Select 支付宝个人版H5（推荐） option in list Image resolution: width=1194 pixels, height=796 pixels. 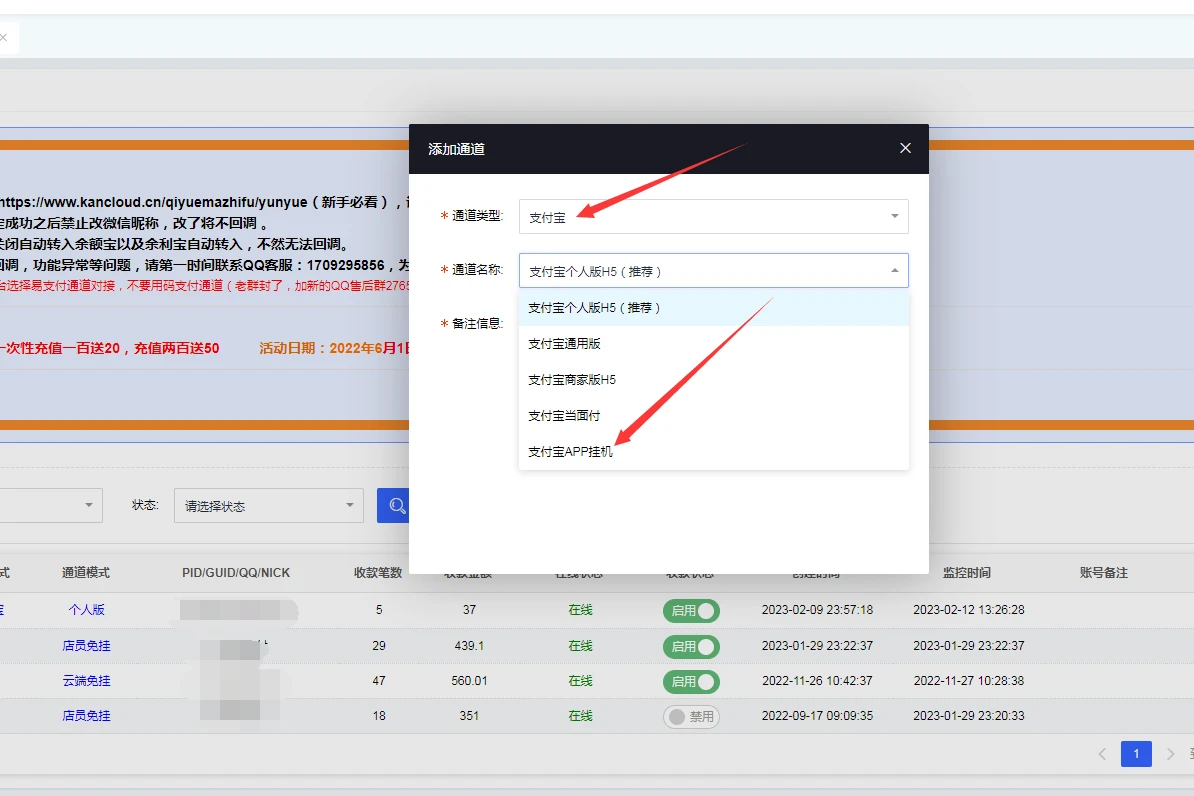tap(714, 308)
